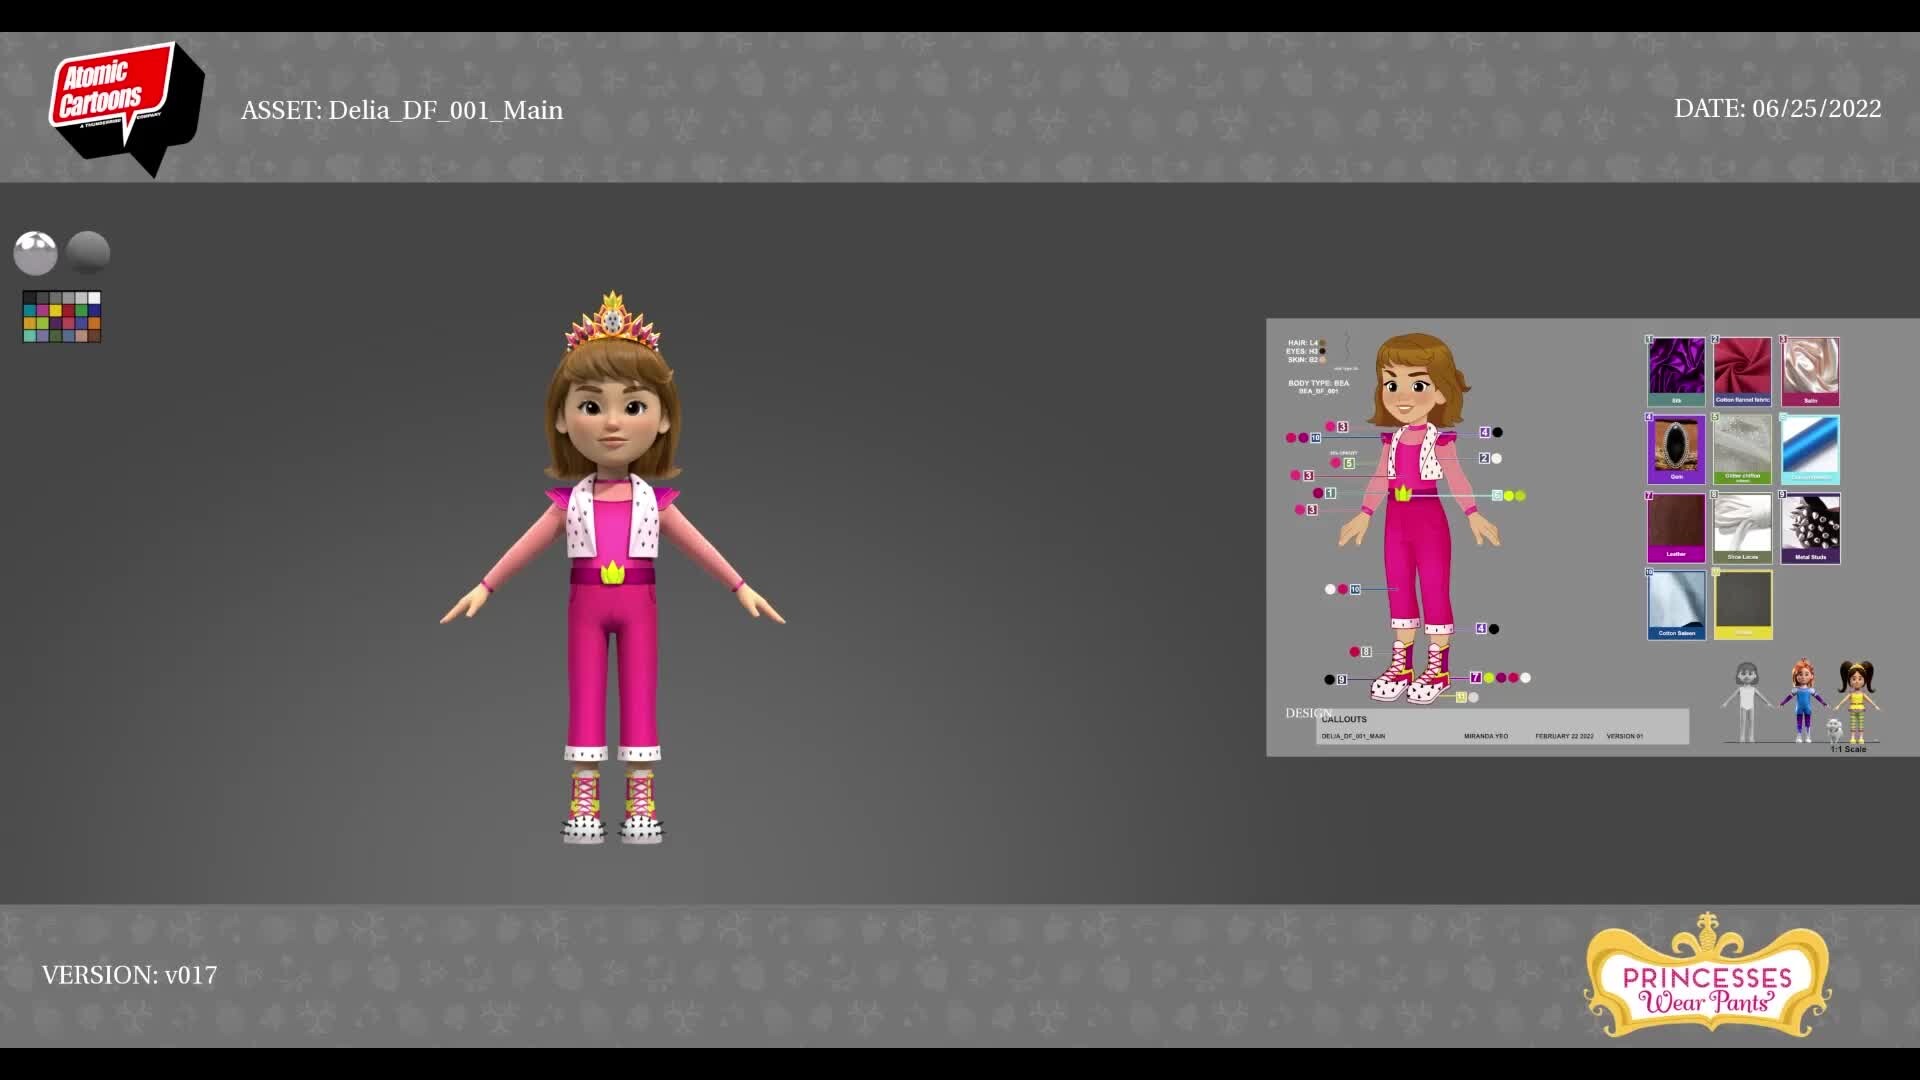This screenshot has height=1080, width=1920.
Task: Click the VERSION v017 text
Action: tap(129, 975)
